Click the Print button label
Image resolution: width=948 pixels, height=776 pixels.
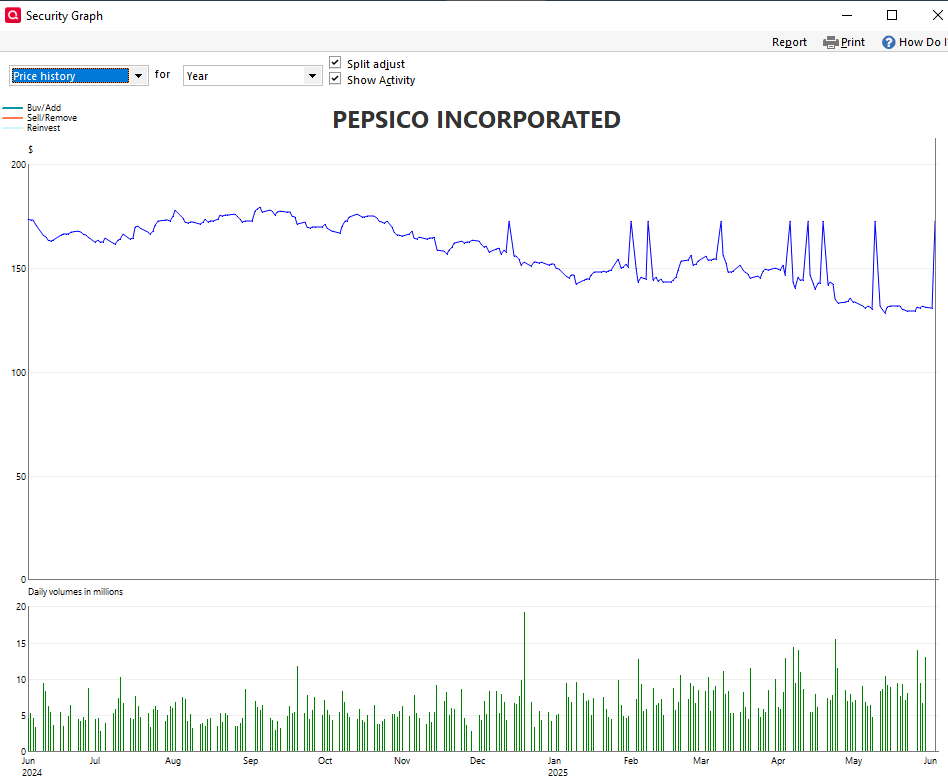852,42
